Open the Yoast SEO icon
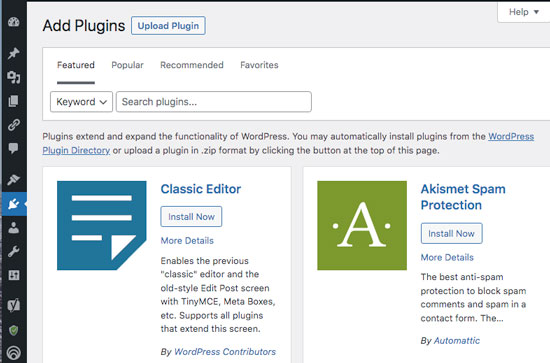The image size is (550, 363). (x=14, y=305)
